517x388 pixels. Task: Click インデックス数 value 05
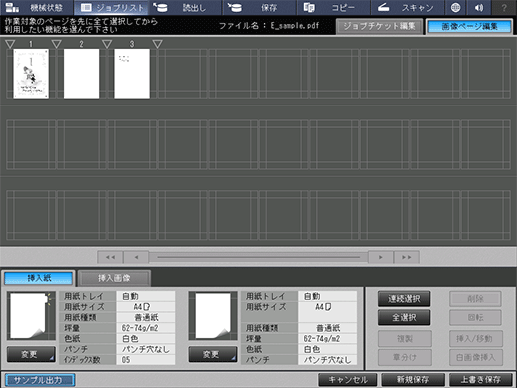pos(145,360)
